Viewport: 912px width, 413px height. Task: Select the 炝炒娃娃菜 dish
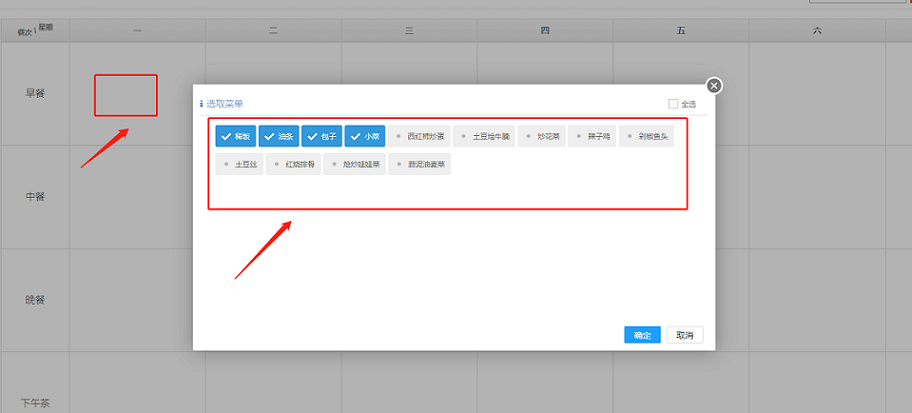point(352,164)
